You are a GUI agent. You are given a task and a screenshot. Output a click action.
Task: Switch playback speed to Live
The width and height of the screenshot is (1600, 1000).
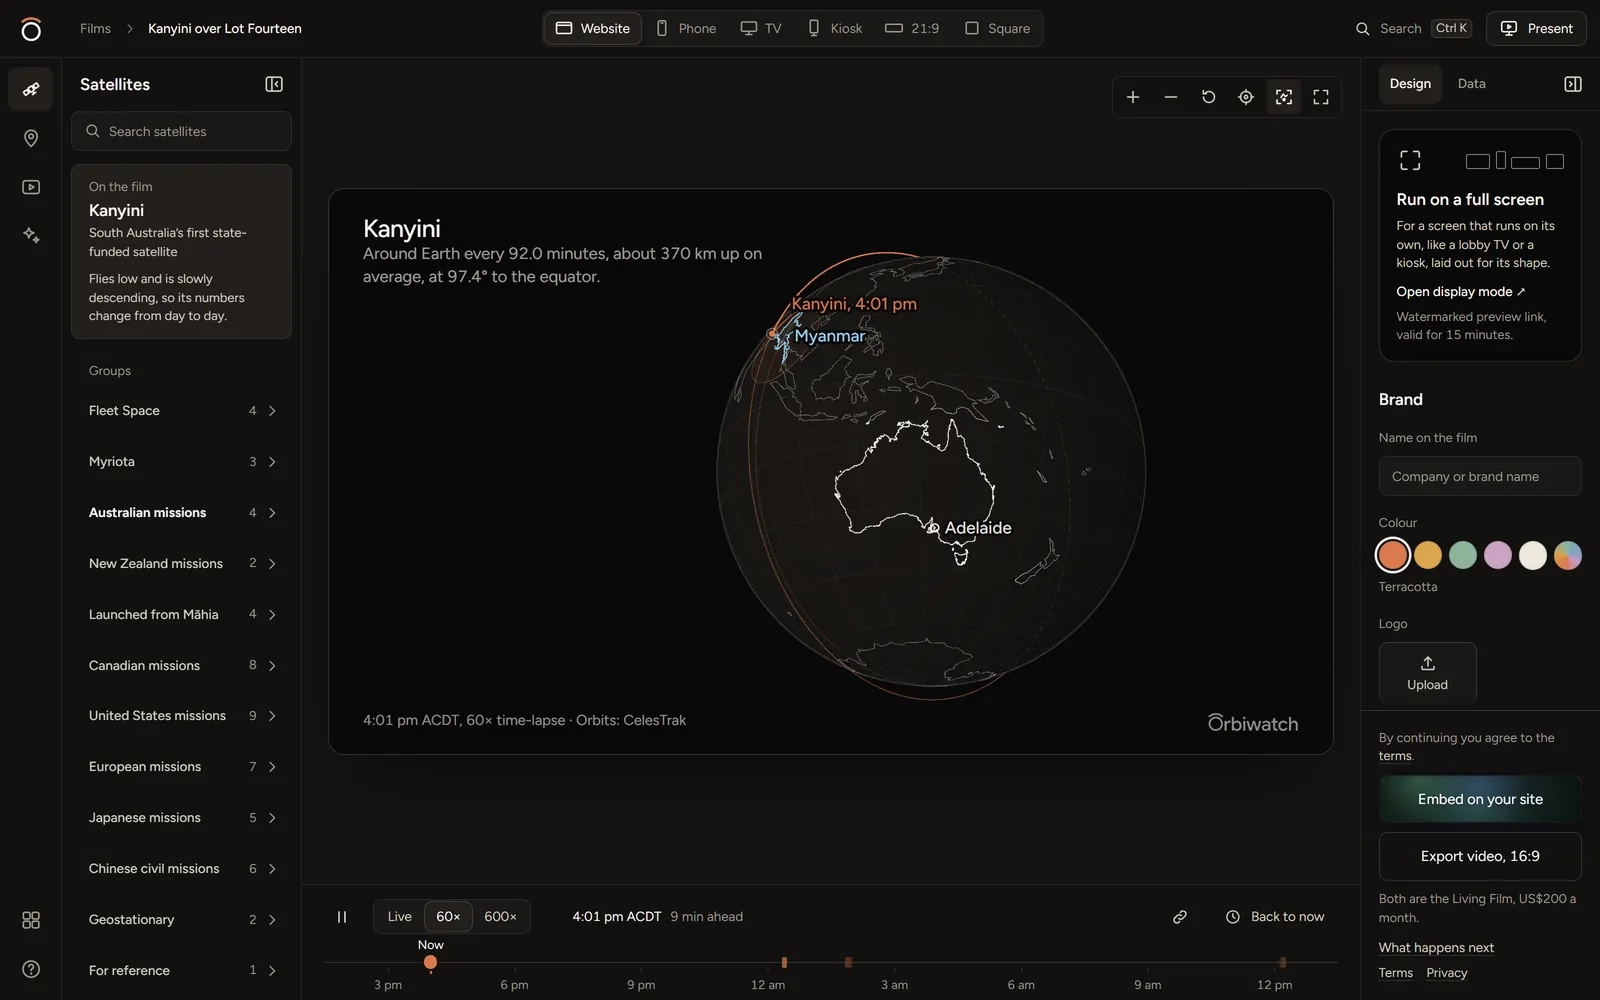click(400, 917)
